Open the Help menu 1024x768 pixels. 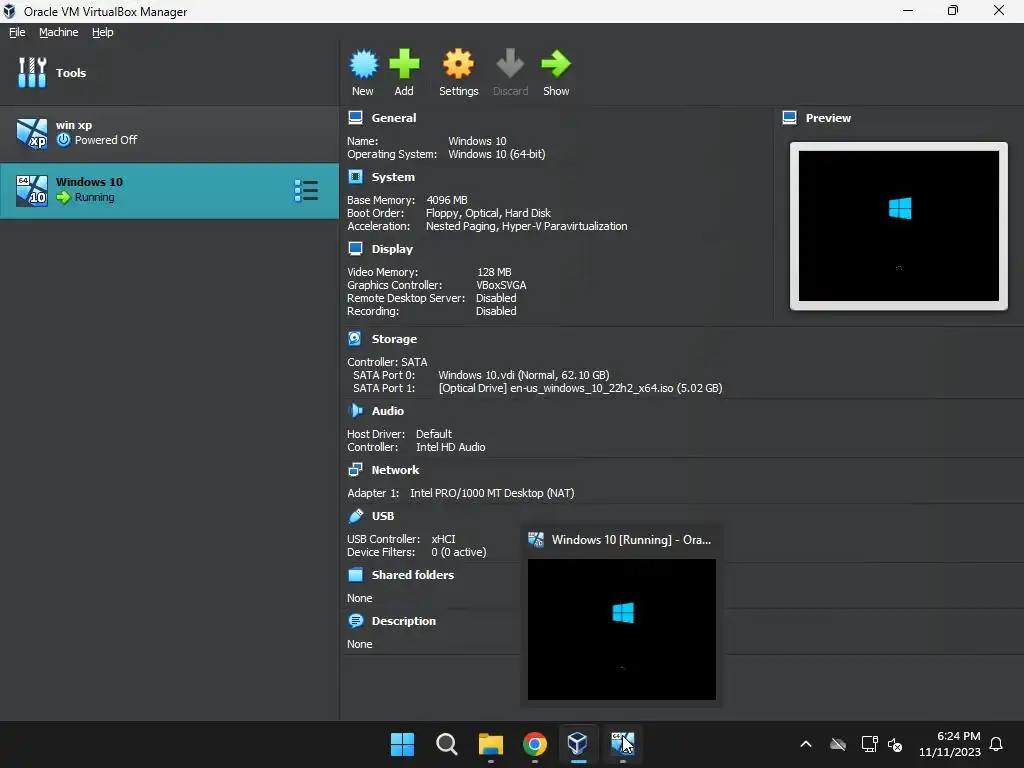point(103,32)
